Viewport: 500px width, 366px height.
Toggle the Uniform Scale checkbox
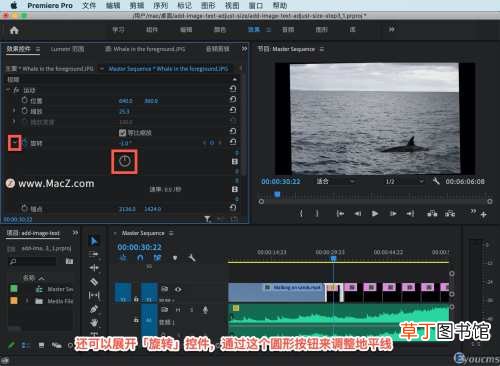pyautogui.click(x=122, y=133)
